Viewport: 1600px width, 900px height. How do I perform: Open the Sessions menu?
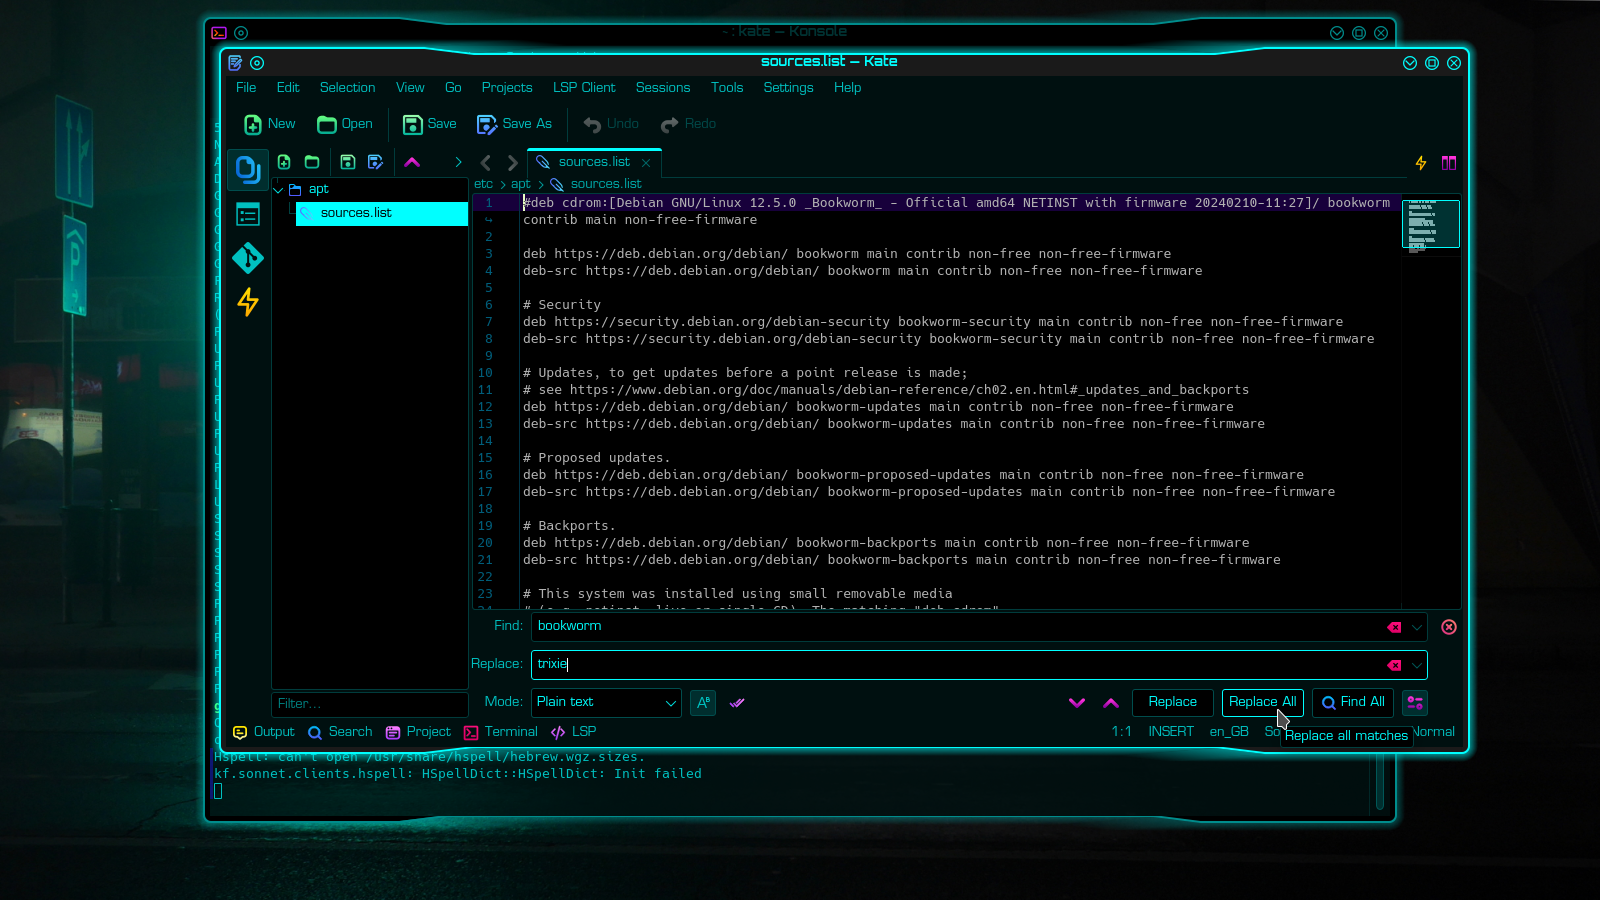coord(663,88)
